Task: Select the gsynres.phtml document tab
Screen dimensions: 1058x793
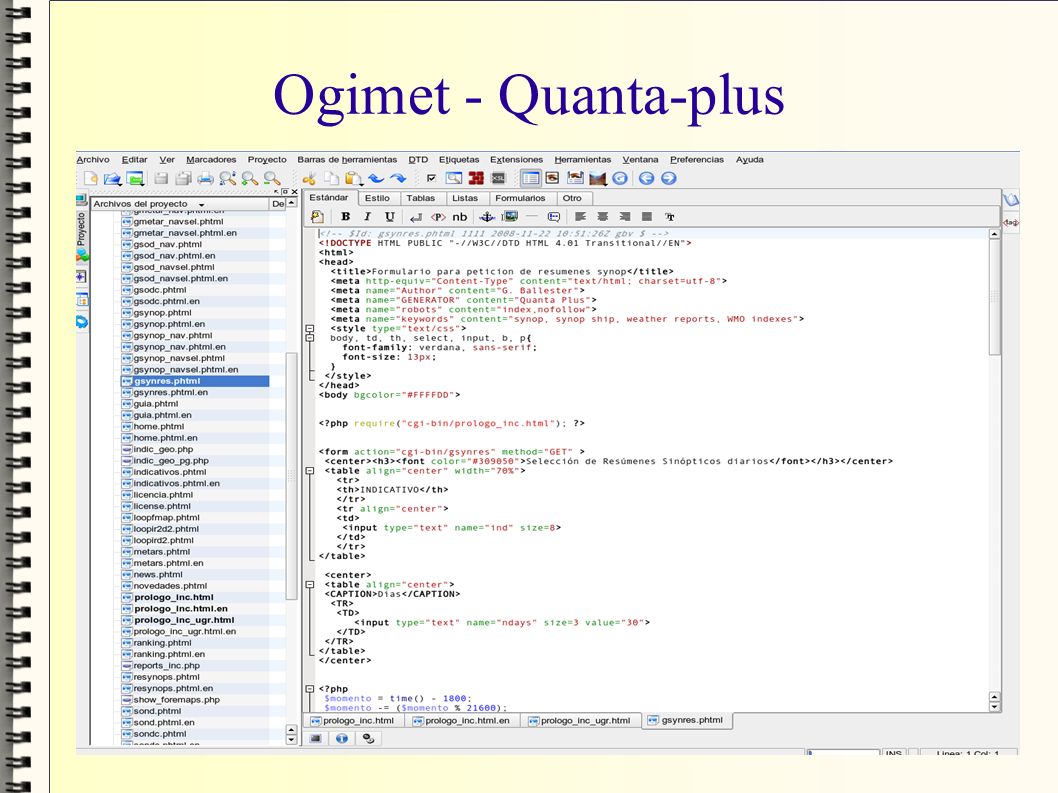Action: click(686, 720)
